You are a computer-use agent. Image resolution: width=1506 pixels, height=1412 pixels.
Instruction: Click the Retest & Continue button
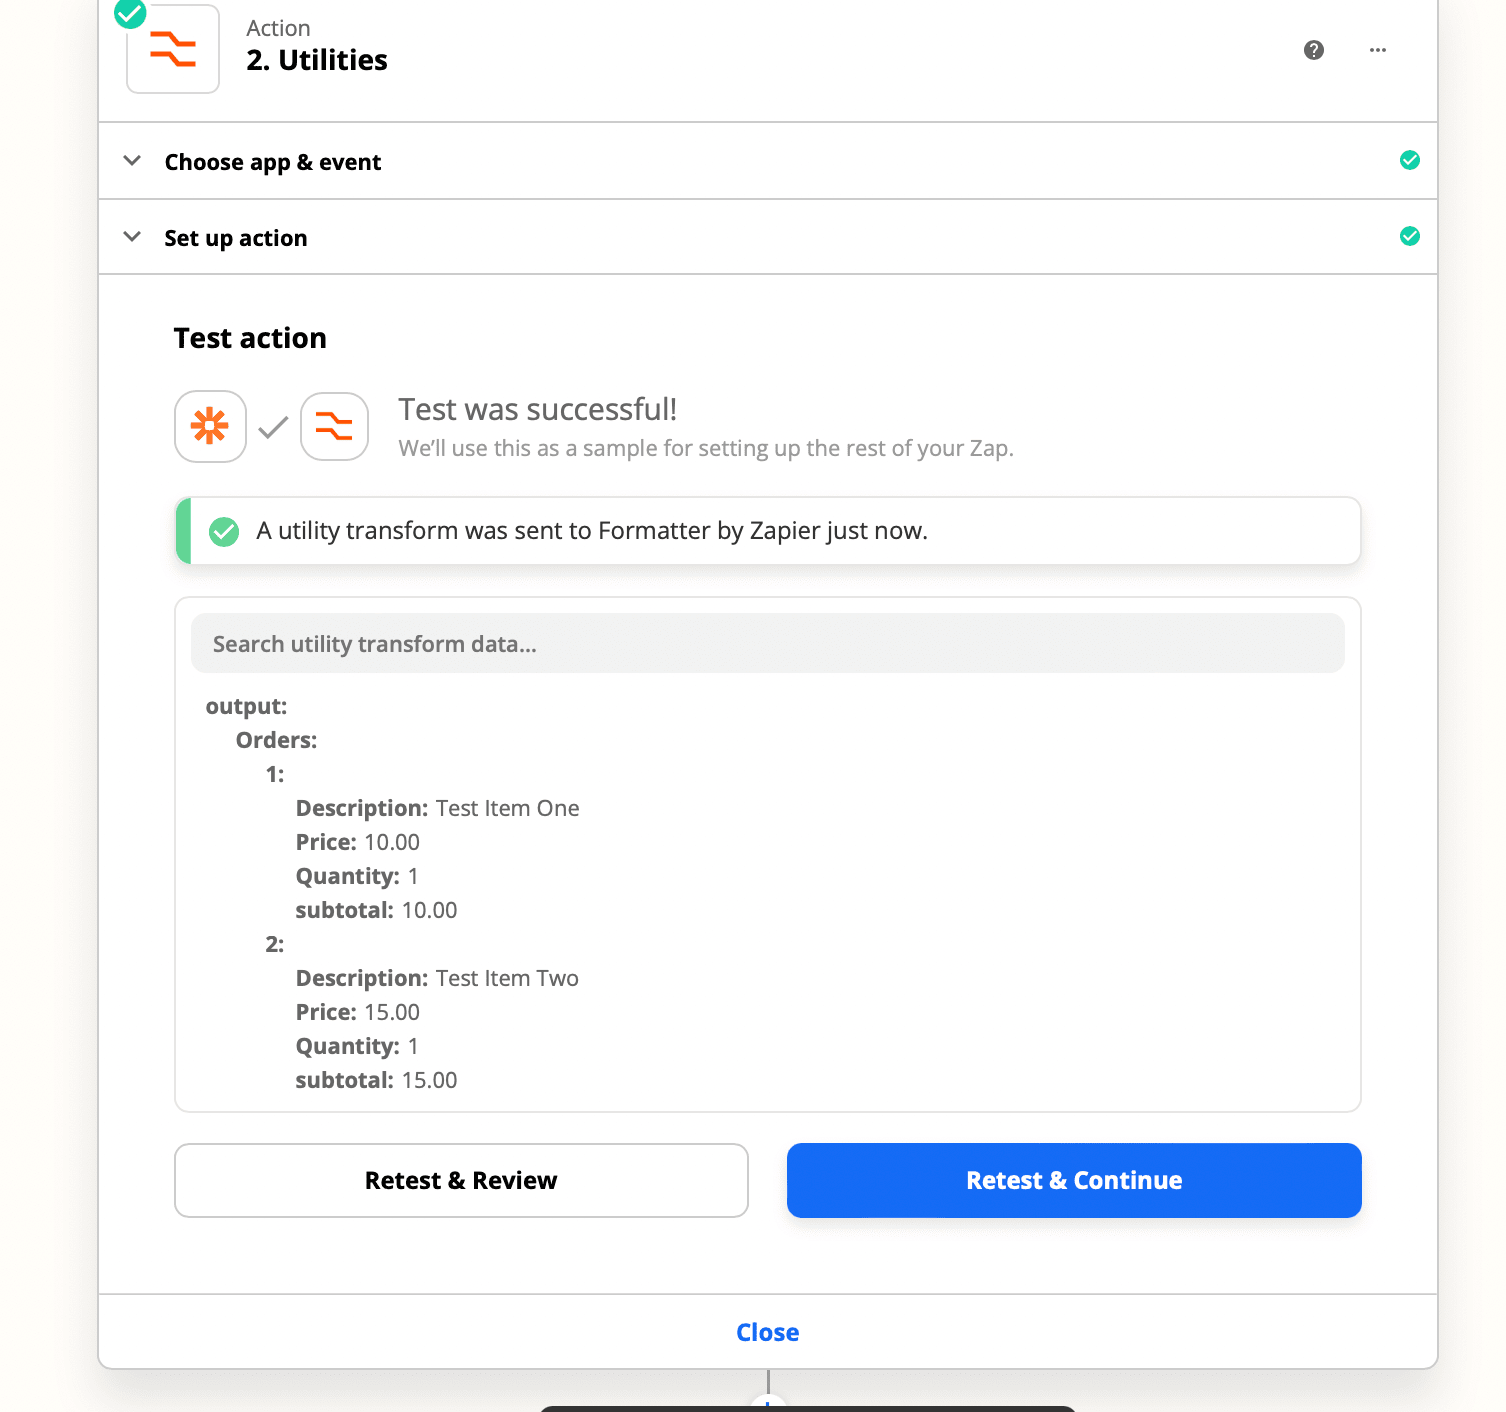pos(1074,1180)
